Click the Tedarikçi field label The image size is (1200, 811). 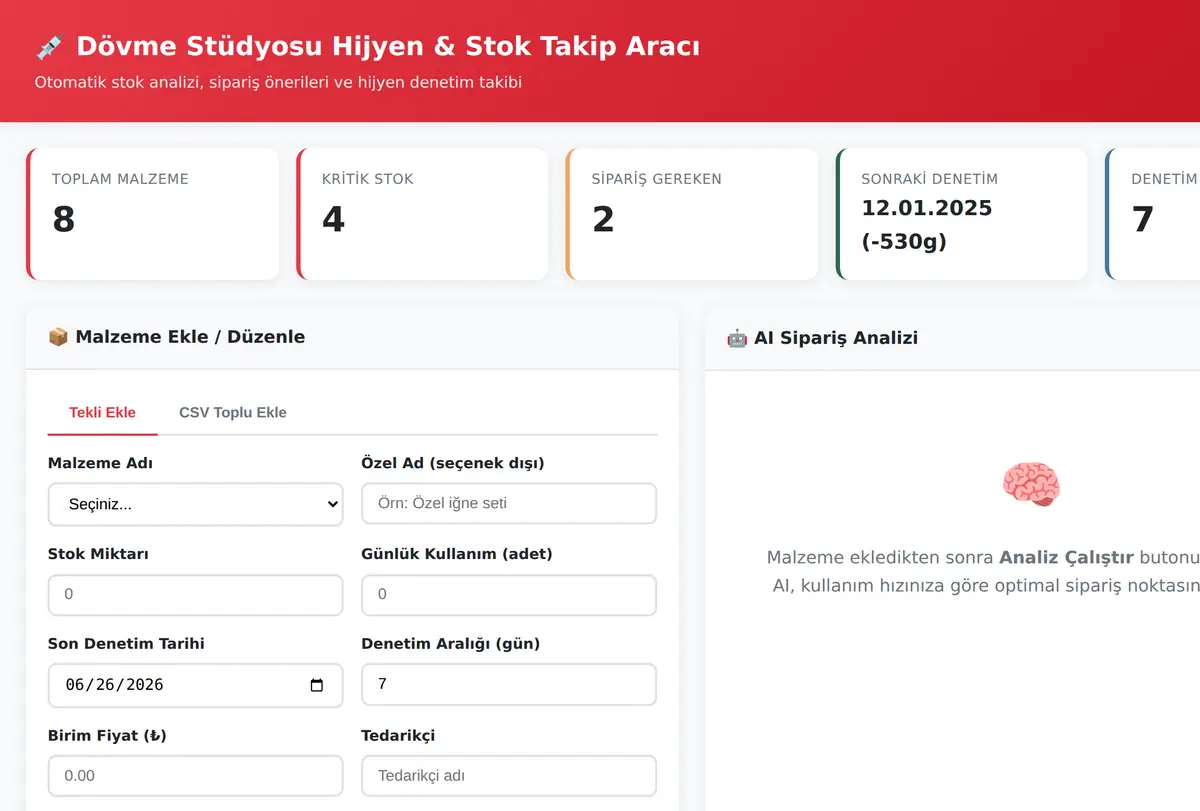point(398,735)
